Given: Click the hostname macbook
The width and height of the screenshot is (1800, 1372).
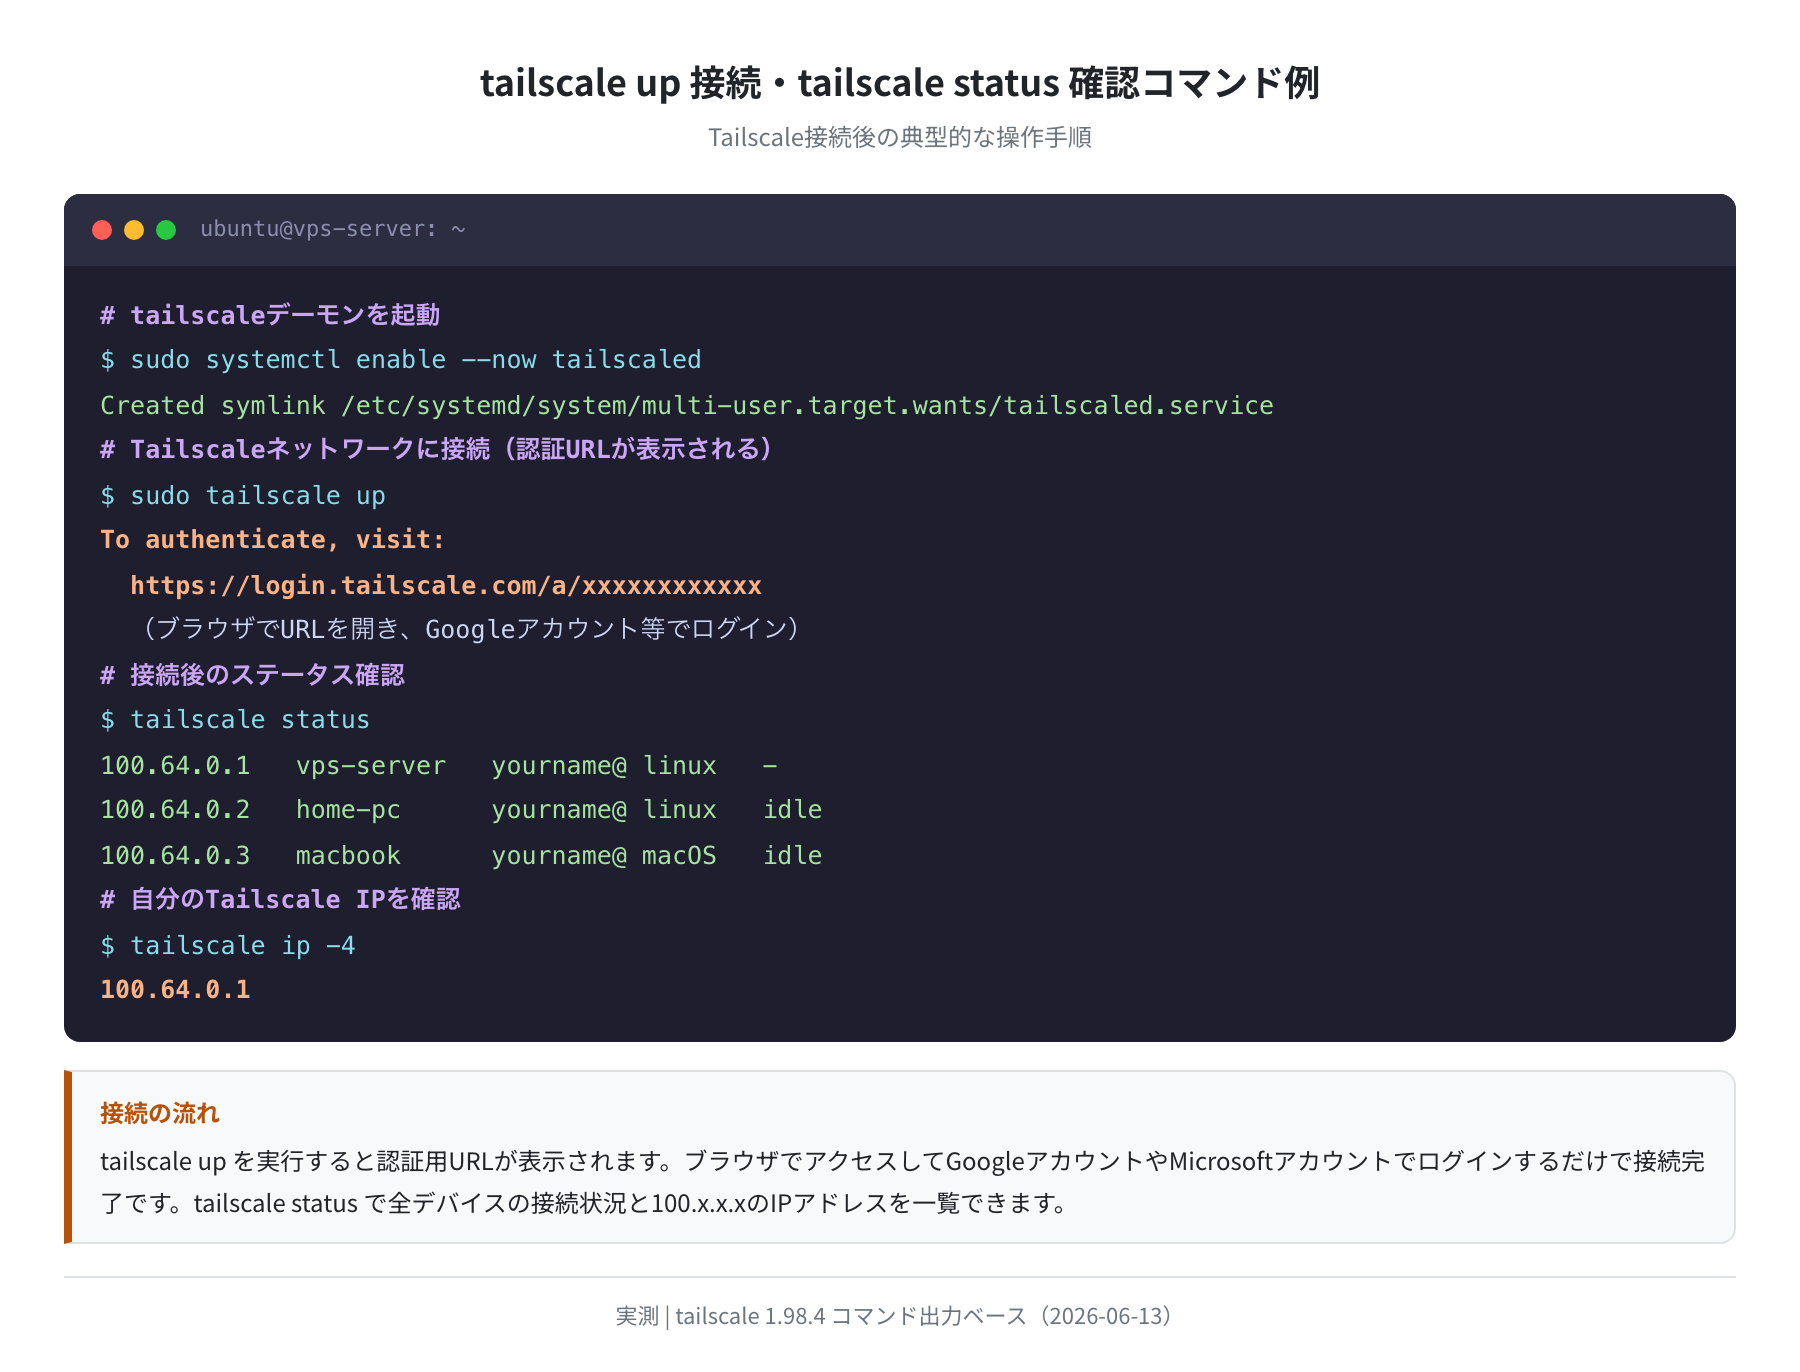Looking at the screenshot, I should (348, 855).
